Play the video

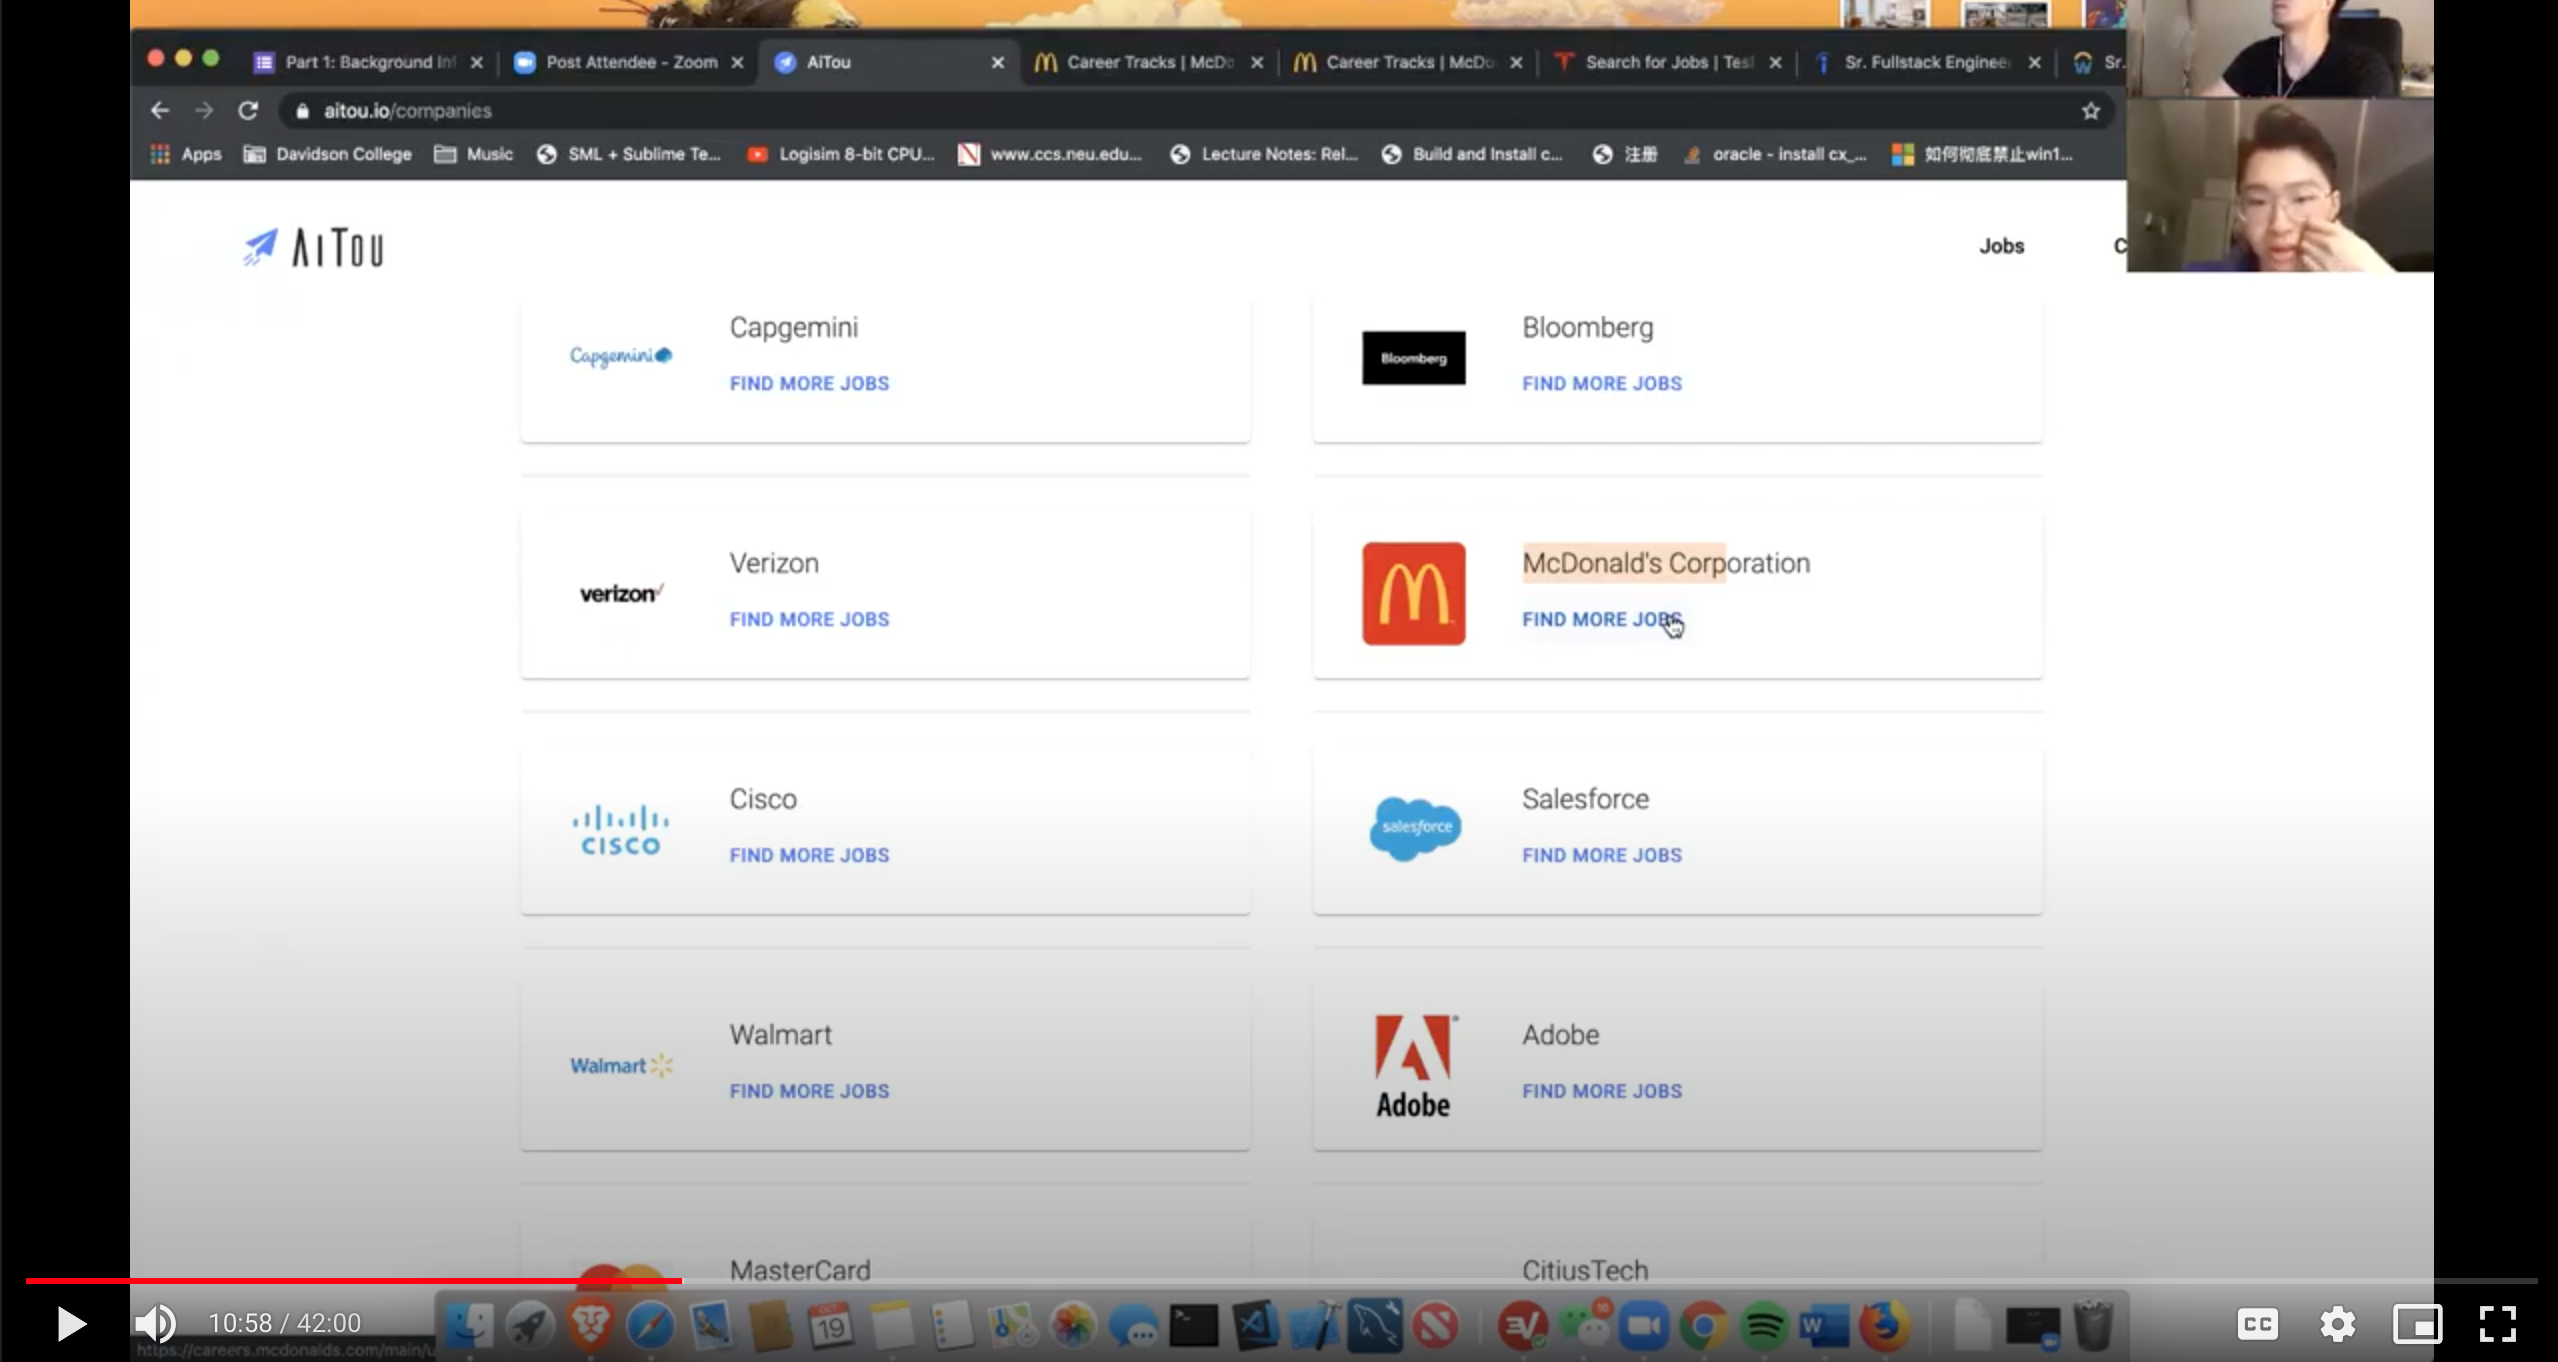(x=70, y=1324)
